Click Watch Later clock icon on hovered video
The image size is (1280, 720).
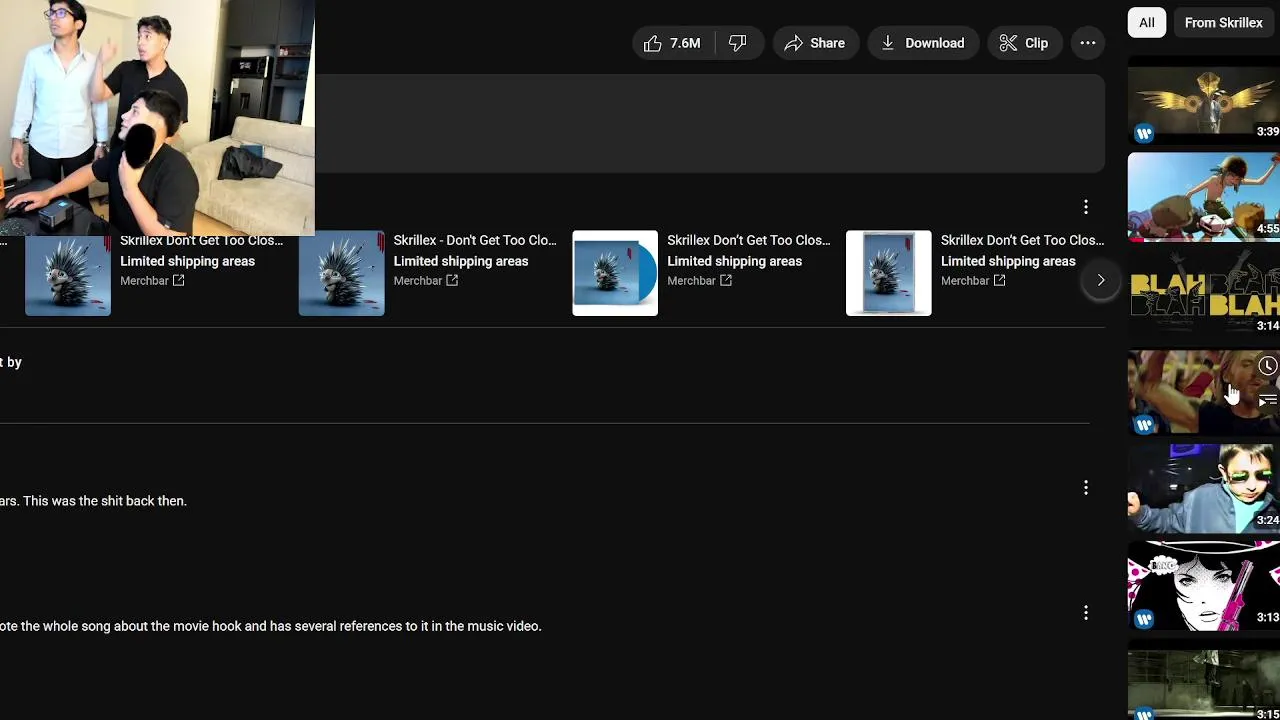click(x=1267, y=366)
